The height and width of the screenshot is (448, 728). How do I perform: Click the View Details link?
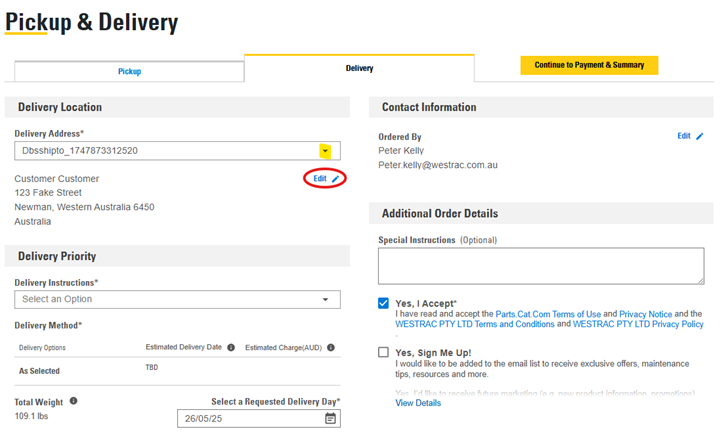click(418, 403)
